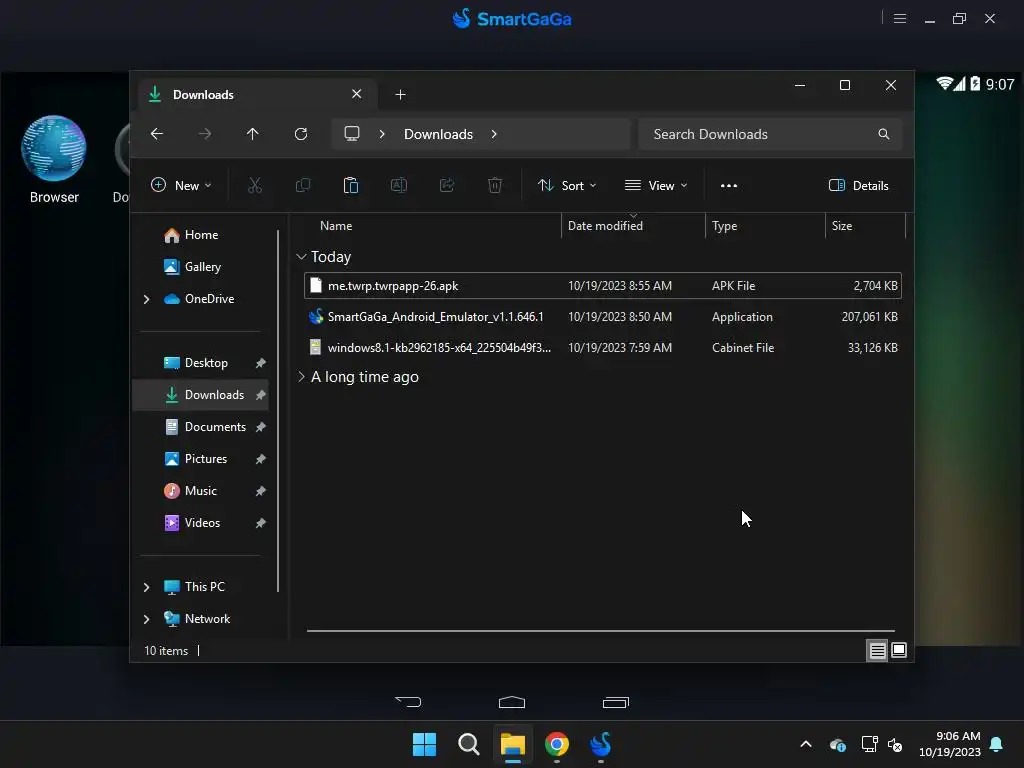Viewport: 1024px width, 768px height.
Task: Open the notification bell
Action: 997,744
